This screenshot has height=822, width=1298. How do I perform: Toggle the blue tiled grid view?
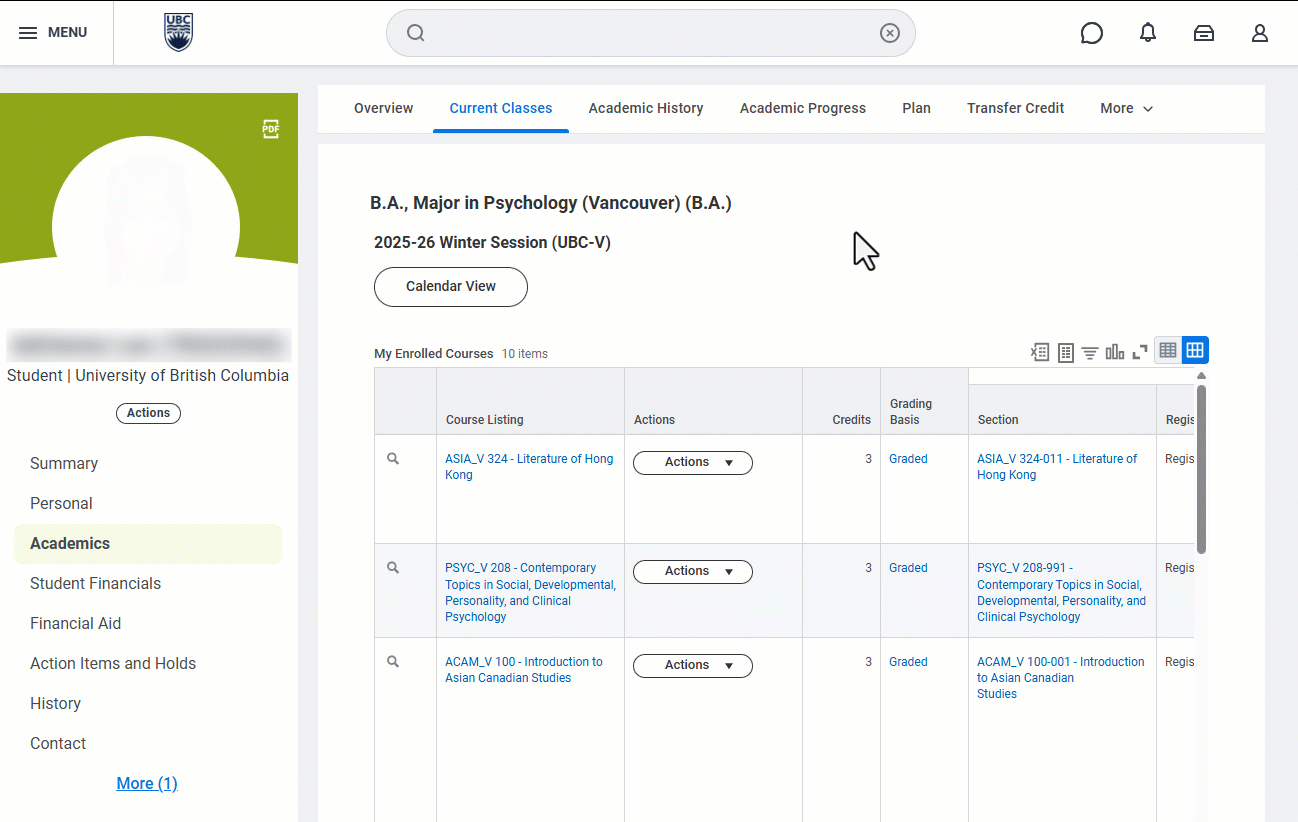click(1195, 351)
